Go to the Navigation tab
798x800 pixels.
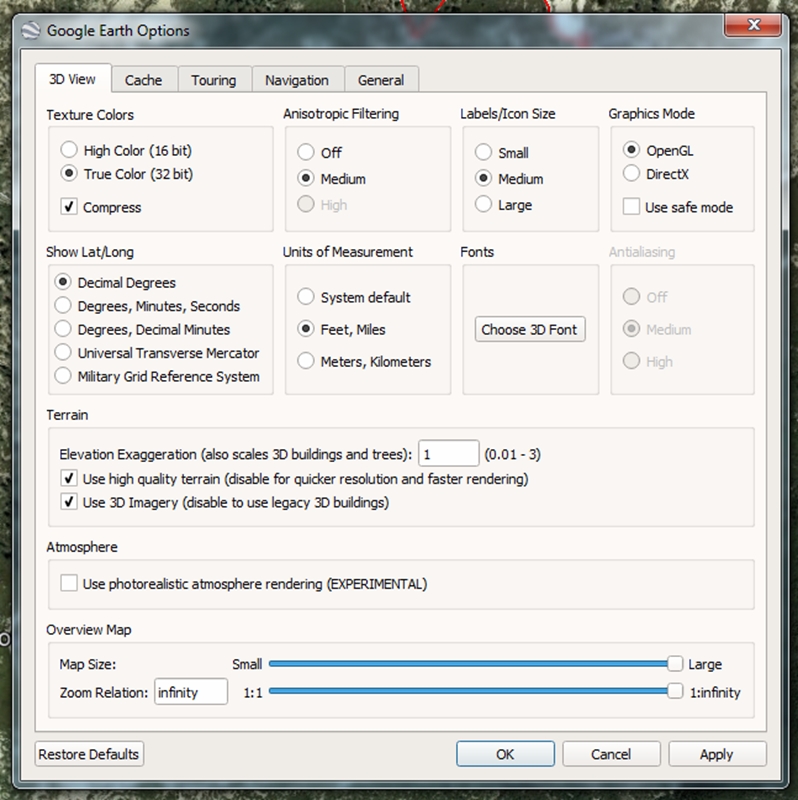297,80
